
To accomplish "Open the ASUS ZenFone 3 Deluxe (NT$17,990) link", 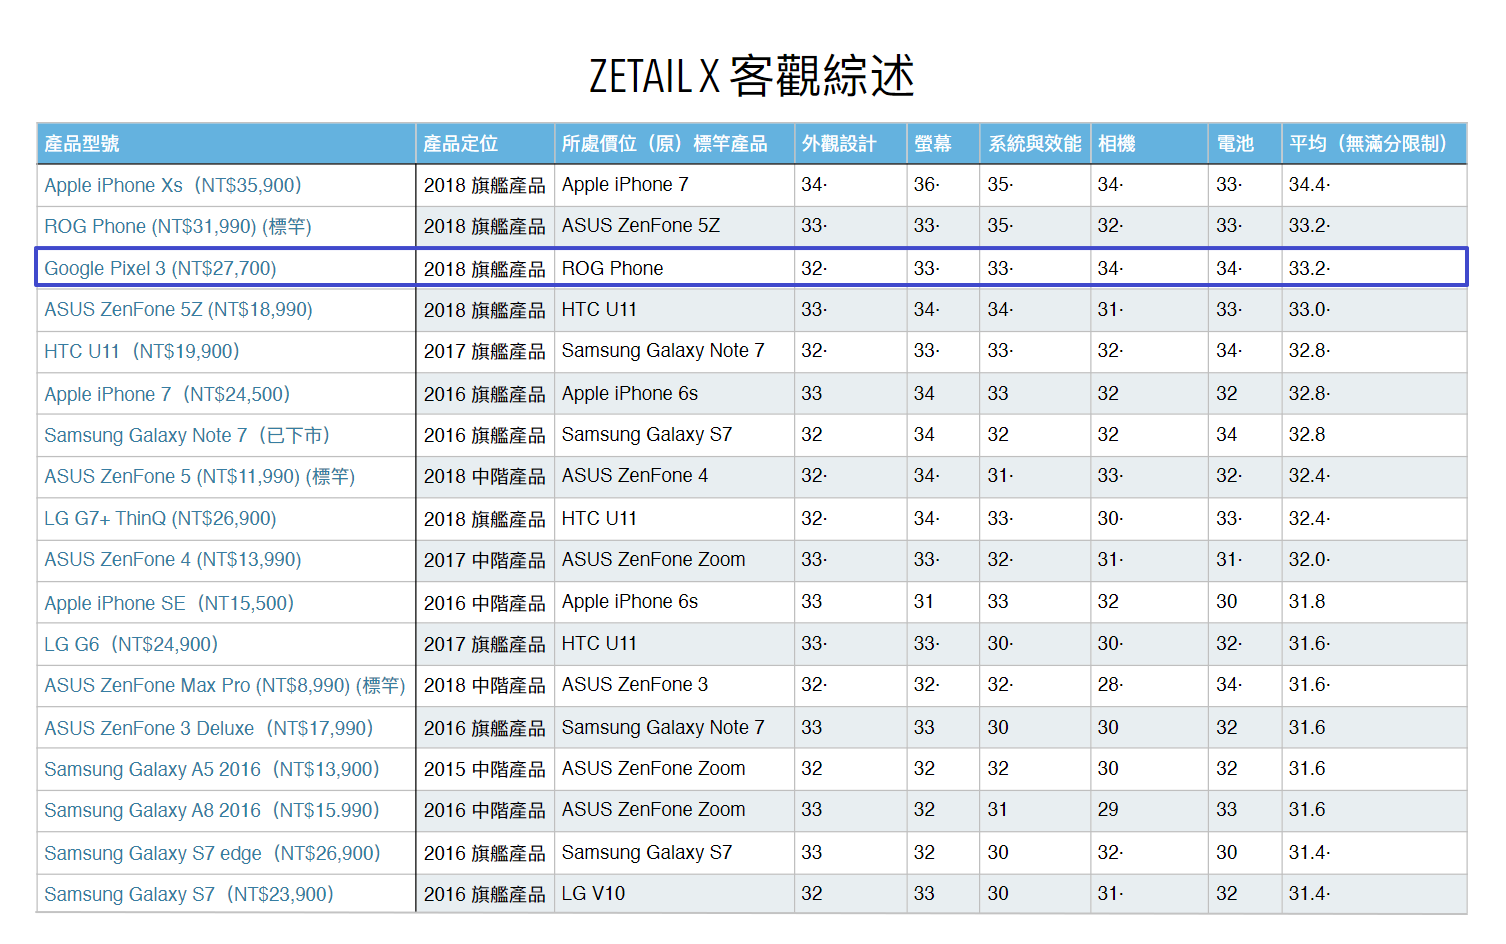I will pos(208,728).
